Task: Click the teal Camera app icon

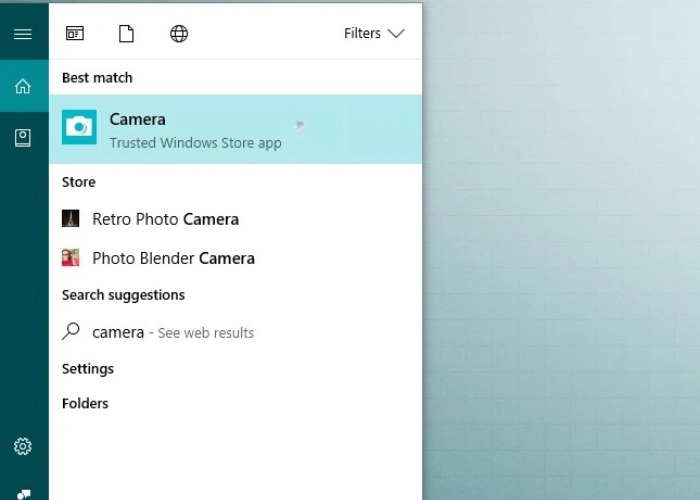Action: coord(79,127)
